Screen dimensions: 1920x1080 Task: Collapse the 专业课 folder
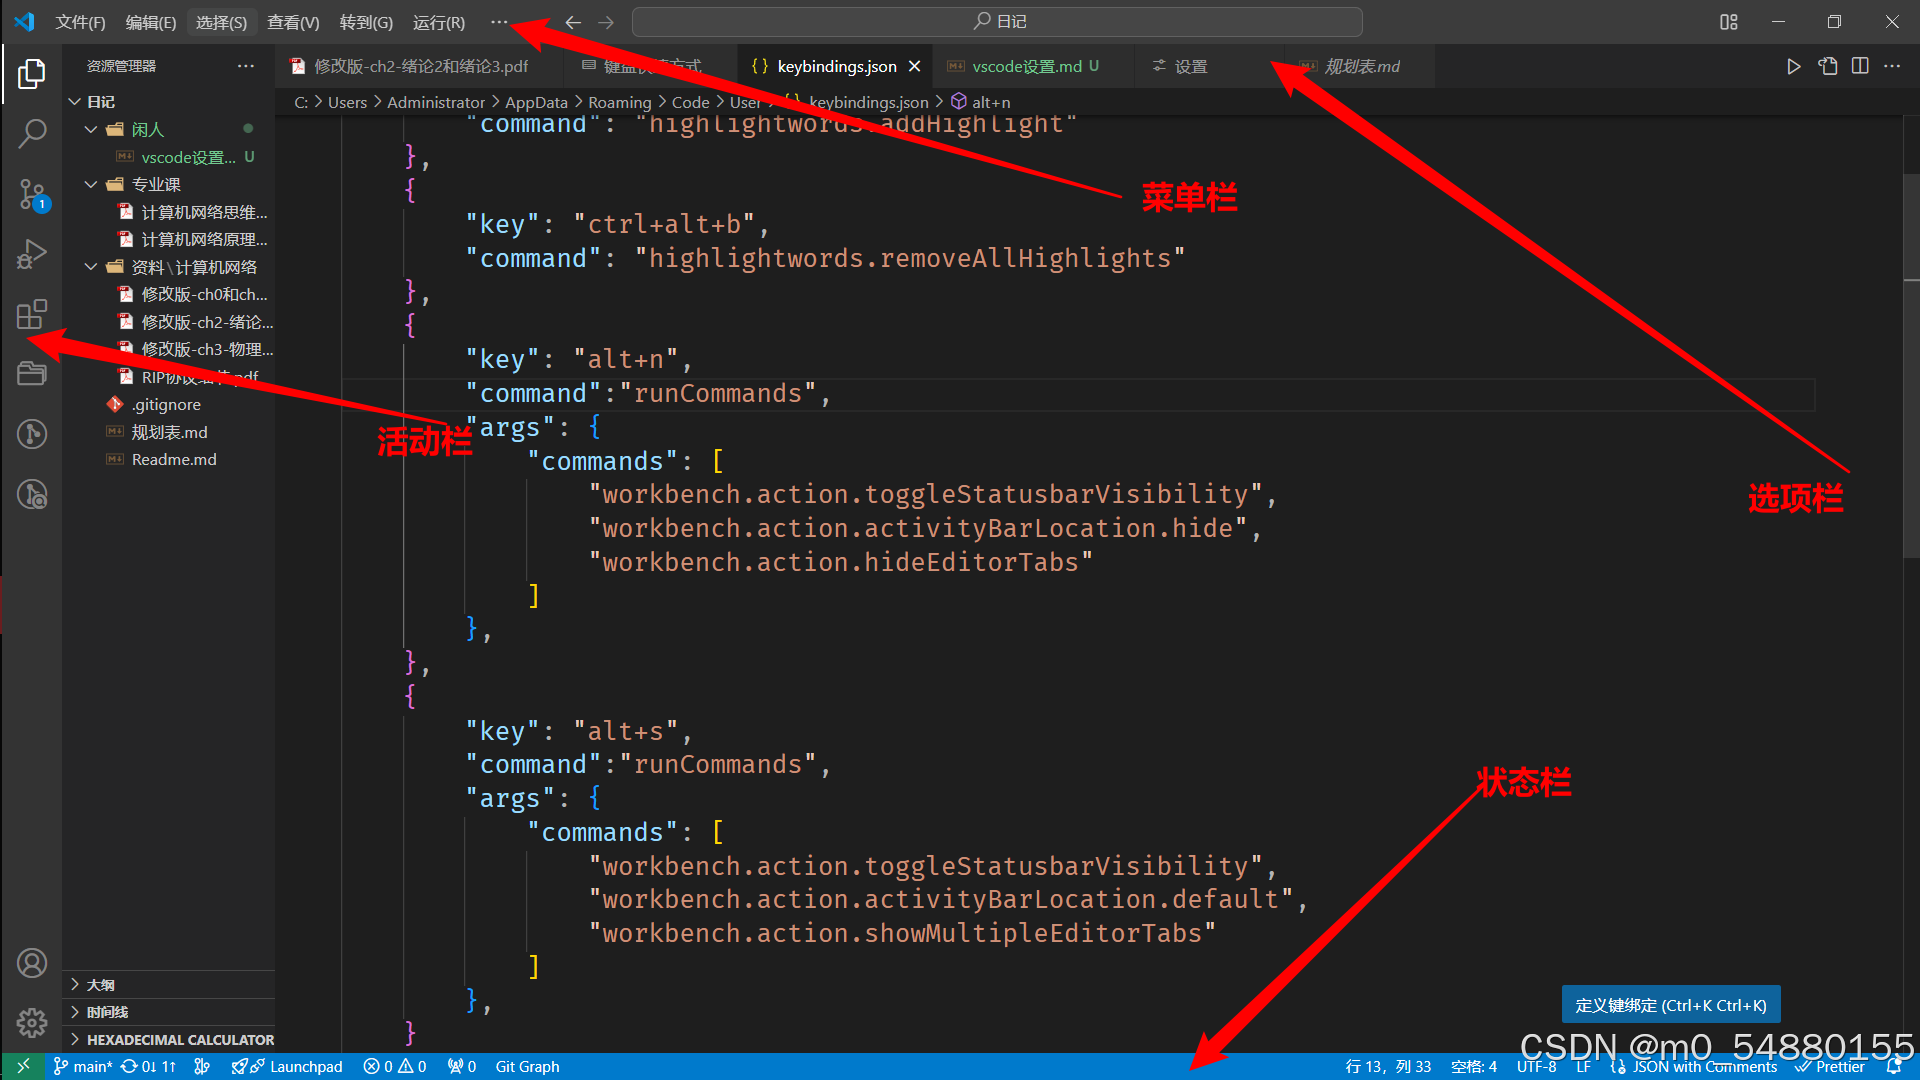91,184
